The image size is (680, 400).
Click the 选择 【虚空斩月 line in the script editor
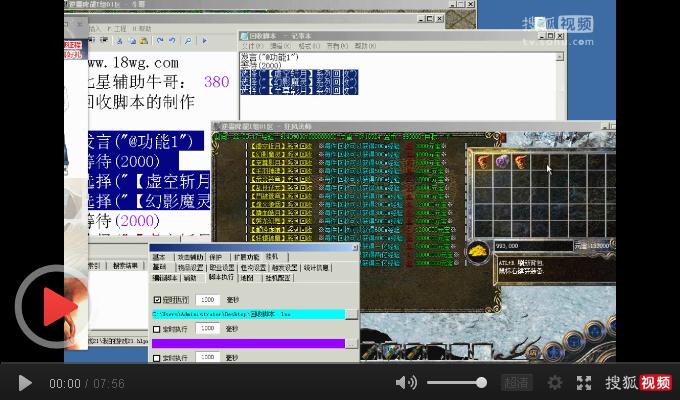point(149,180)
